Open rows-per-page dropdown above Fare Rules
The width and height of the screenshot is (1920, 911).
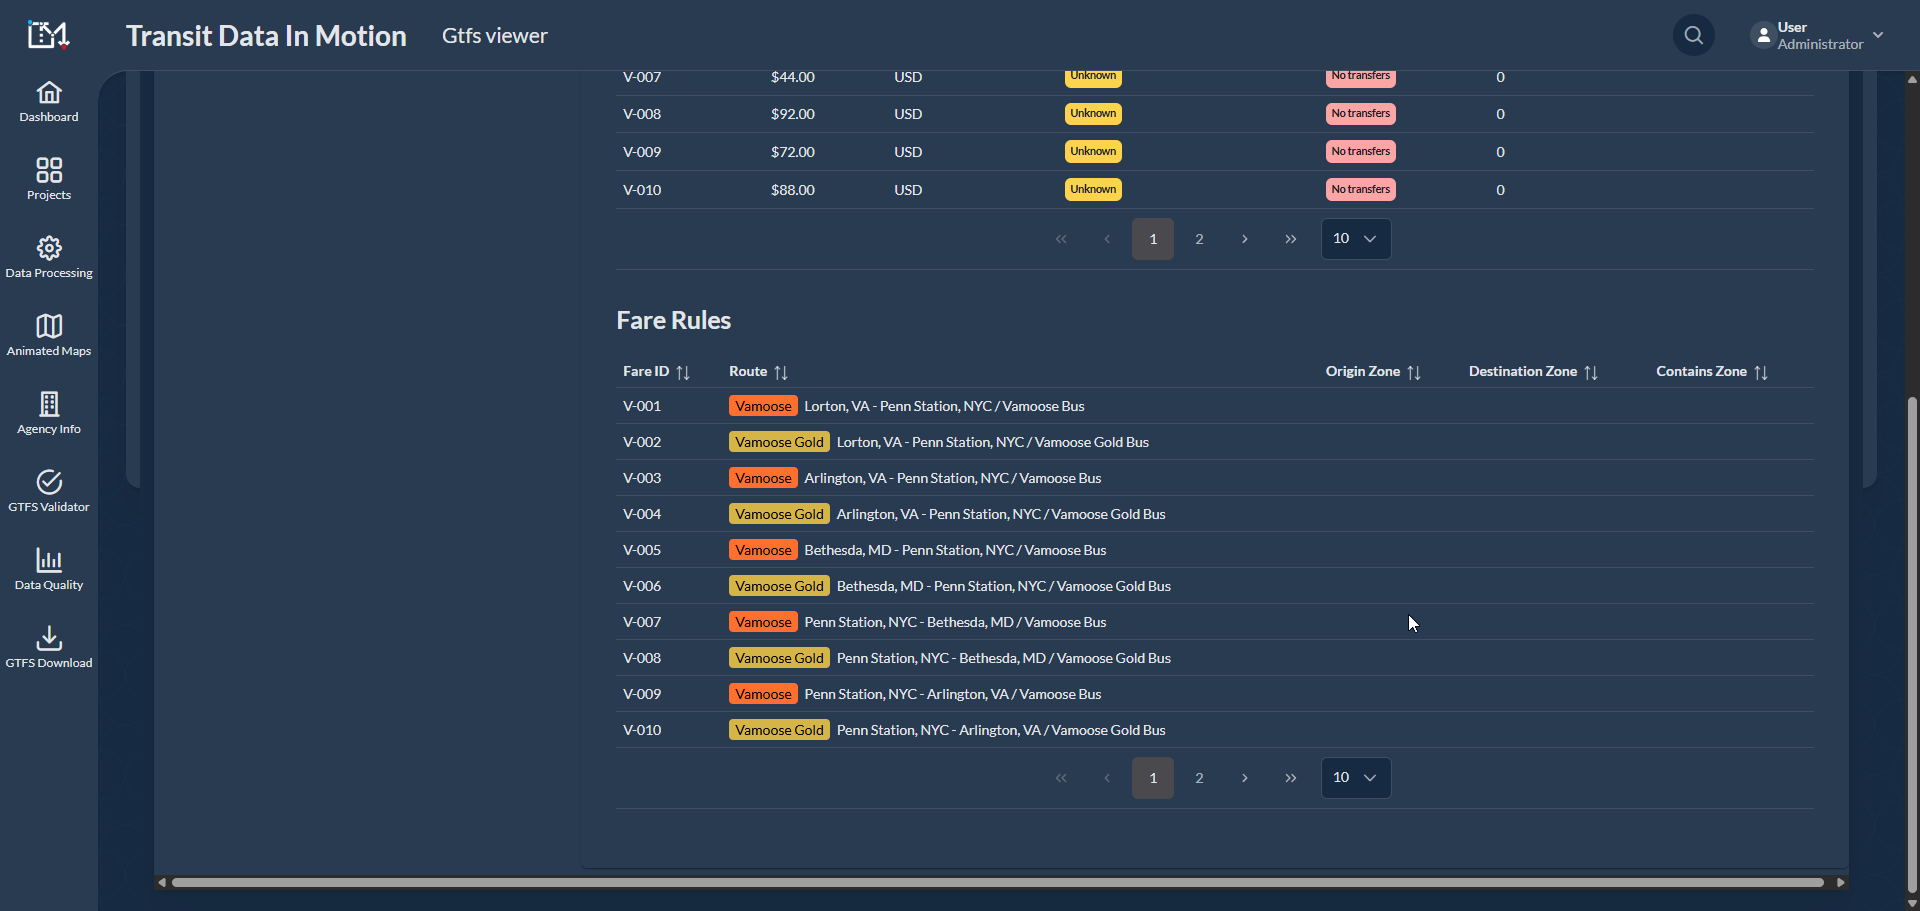pos(1355,239)
